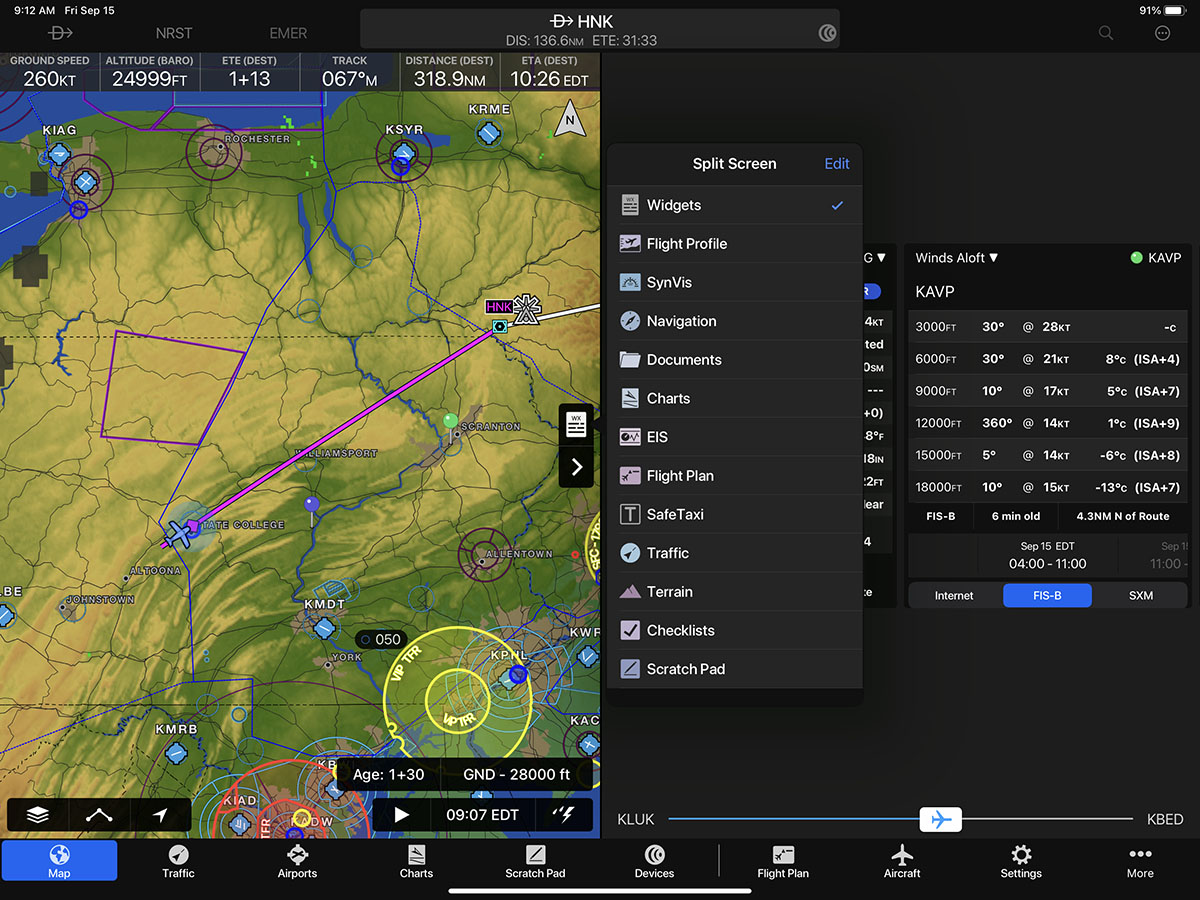
Task: Tap the Connext icon beside HNK
Action: tap(827, 33)
